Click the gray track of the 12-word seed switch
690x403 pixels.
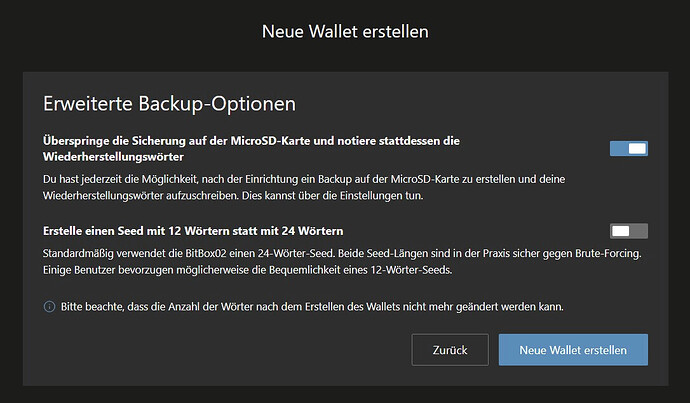coord(639,231)
